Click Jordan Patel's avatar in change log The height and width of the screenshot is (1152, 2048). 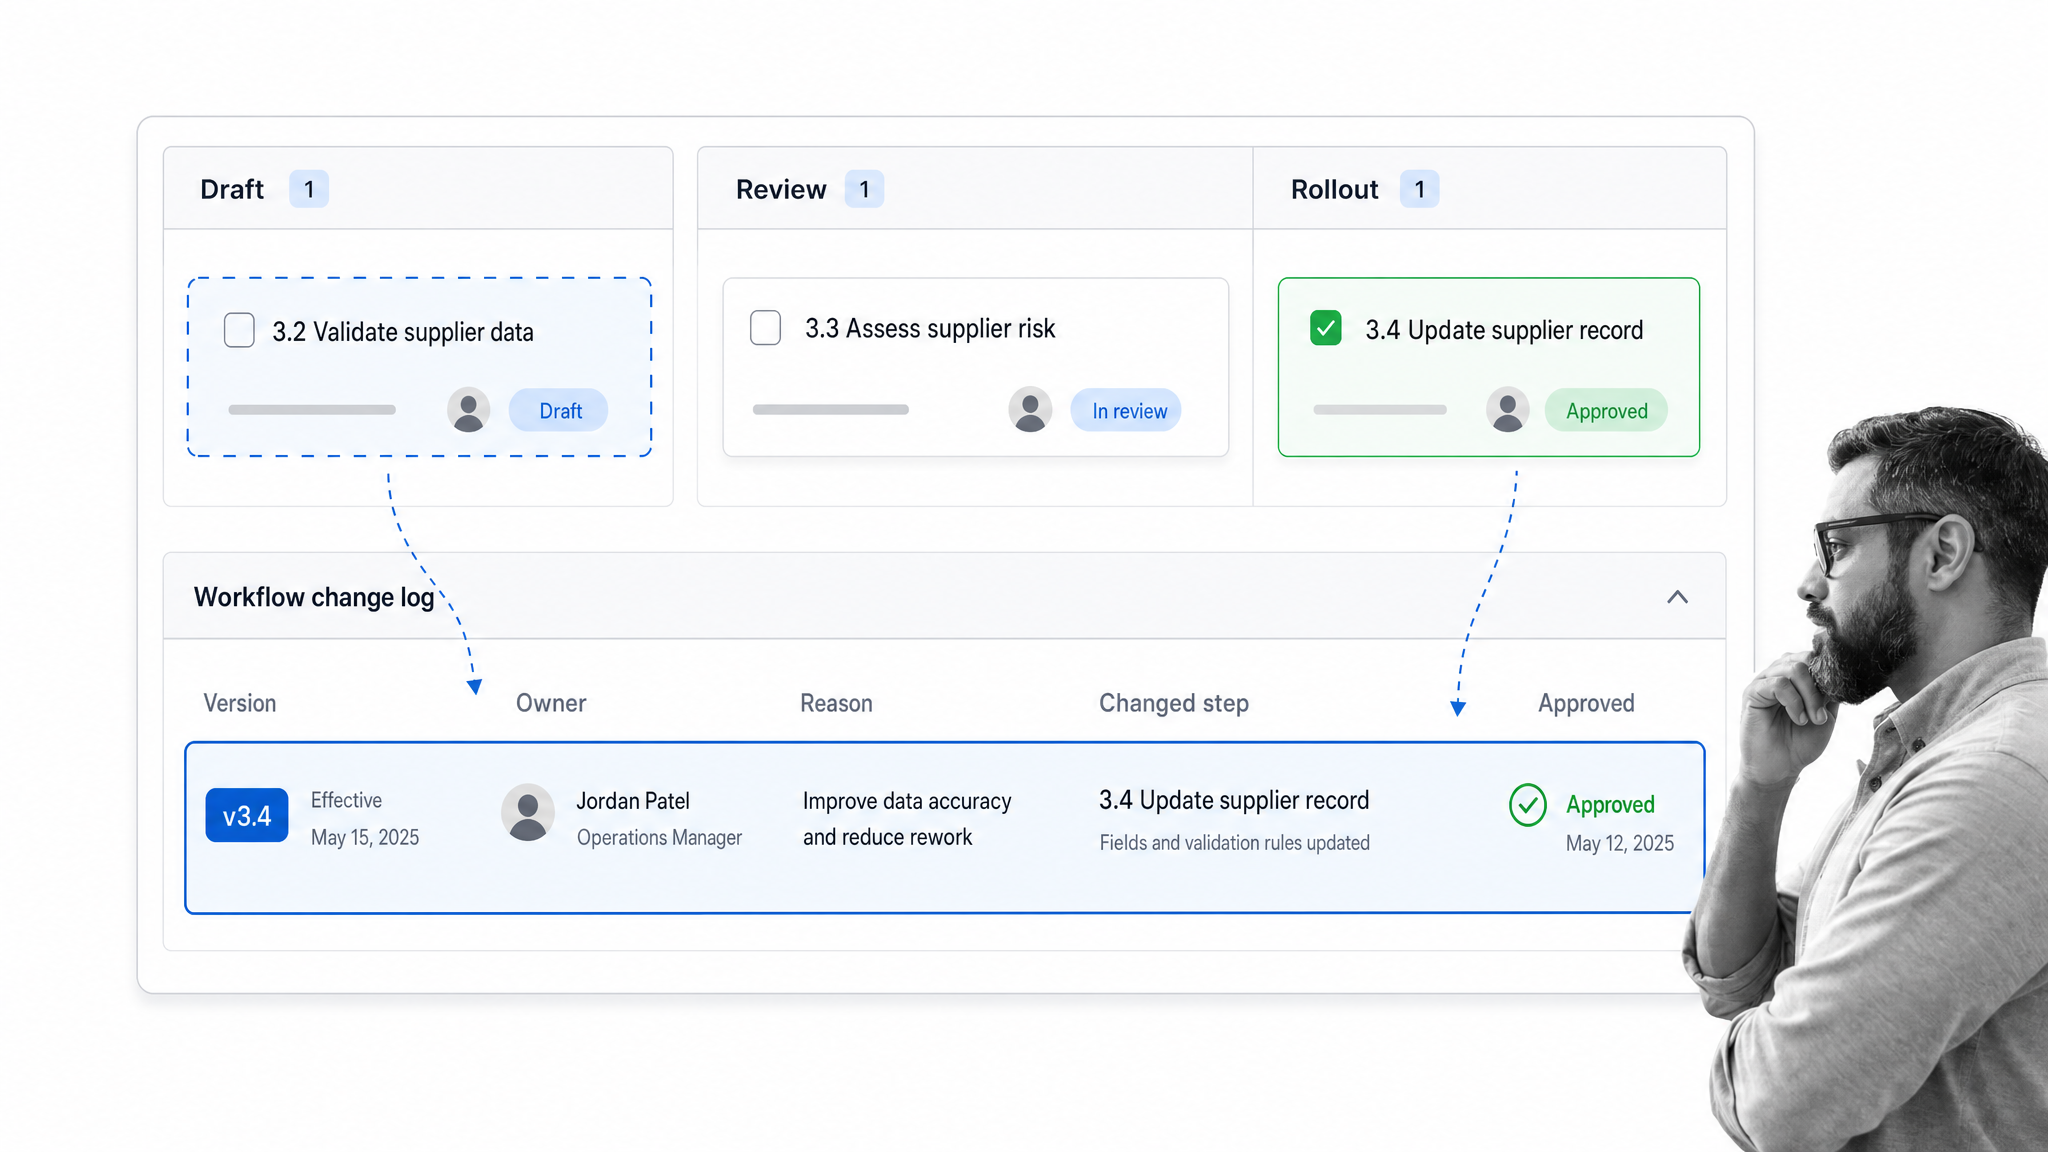click(528, 812)
